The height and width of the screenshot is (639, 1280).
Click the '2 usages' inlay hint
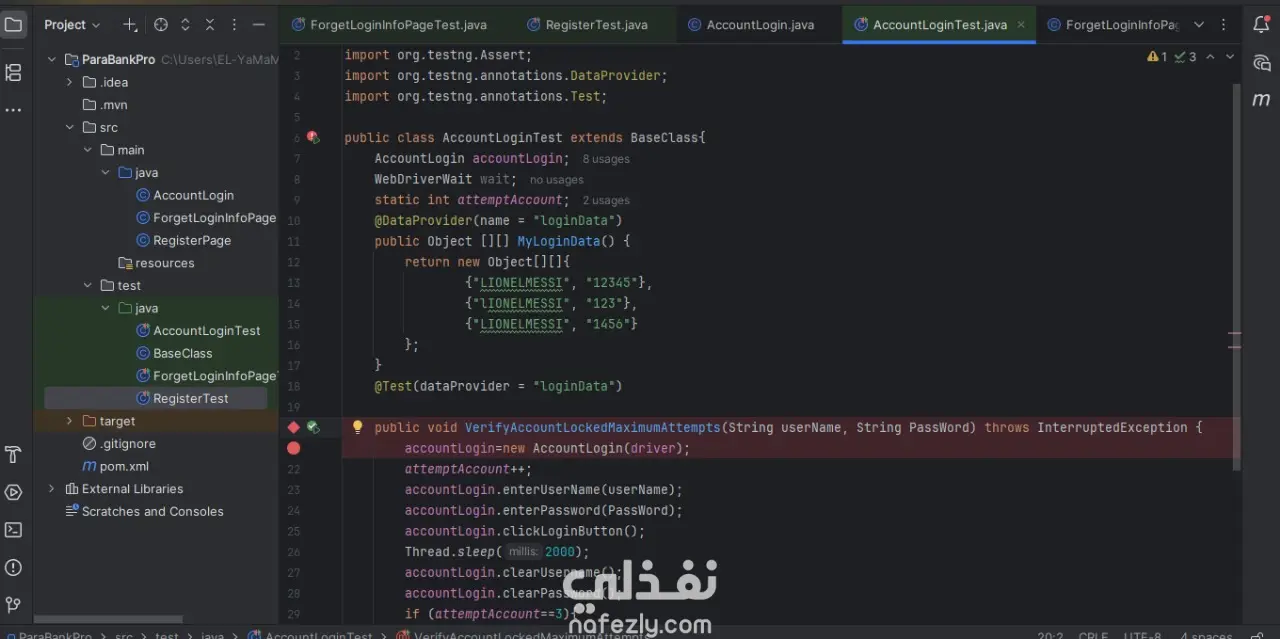(606, 200)
